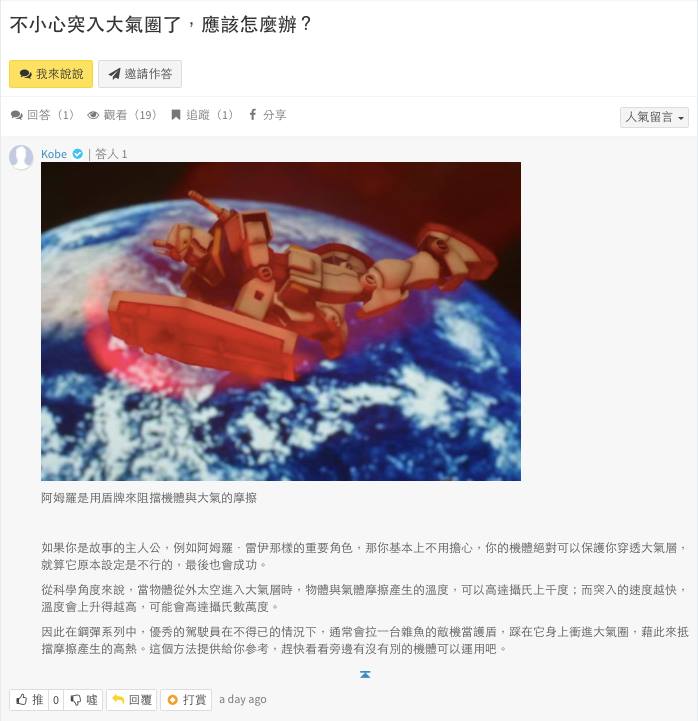Click Kobe's avatar picture

pyautogui.click(x=21, y=157)
